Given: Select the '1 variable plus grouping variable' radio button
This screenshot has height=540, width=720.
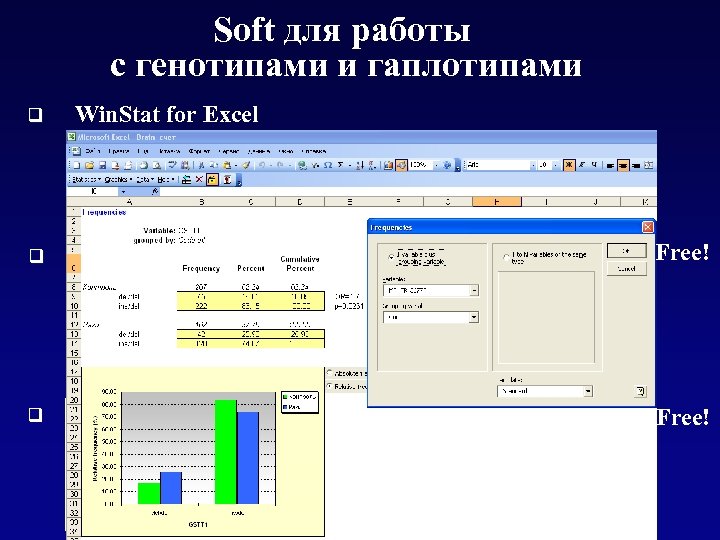Looking at the screenshot, I should [391, 257].
